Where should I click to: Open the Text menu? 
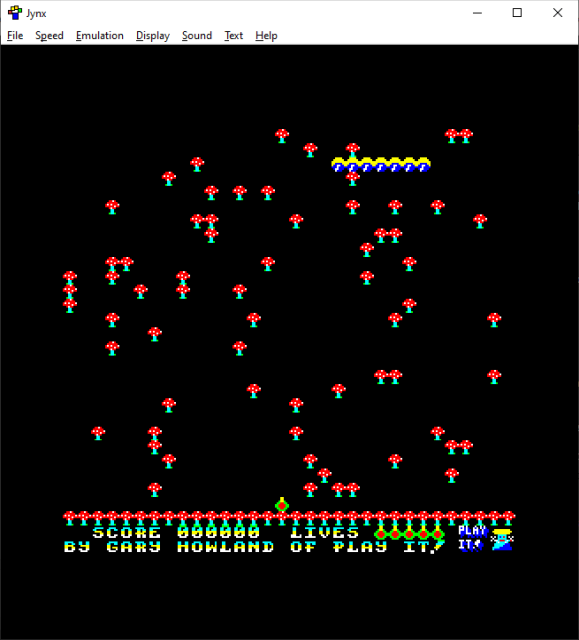(x=234, y=36)
